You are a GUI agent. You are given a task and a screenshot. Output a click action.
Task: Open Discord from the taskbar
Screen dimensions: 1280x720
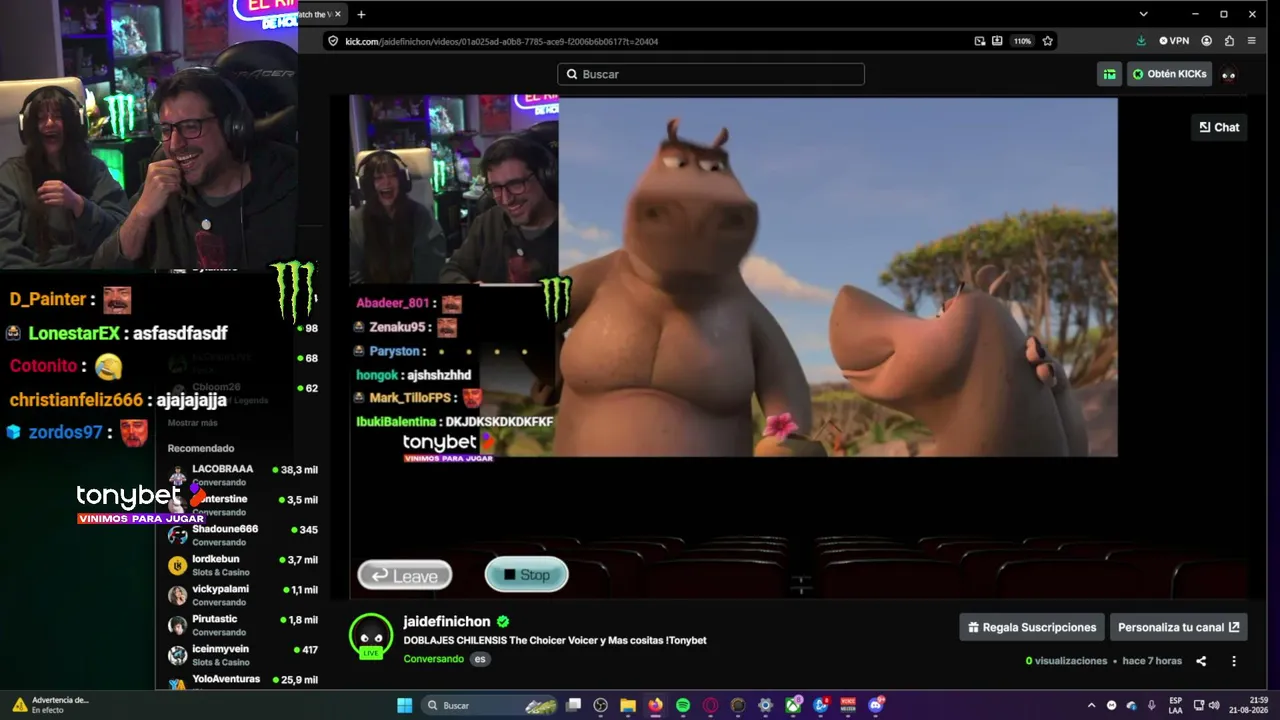[876, 705]
